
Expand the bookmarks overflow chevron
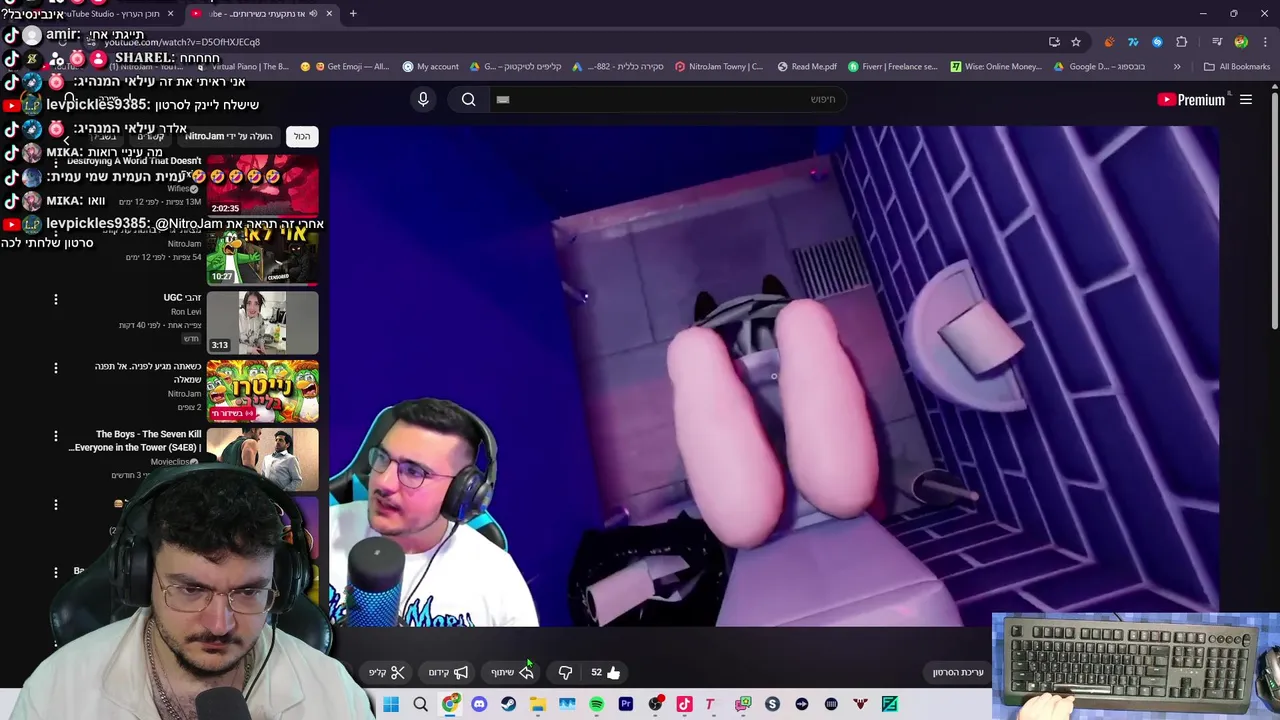[x=1177, y=67]
